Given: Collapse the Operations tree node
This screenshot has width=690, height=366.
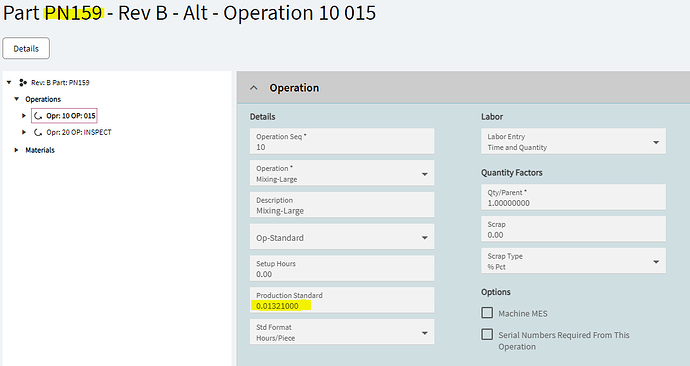Looking at the screenshot, I should coord(17,99).
